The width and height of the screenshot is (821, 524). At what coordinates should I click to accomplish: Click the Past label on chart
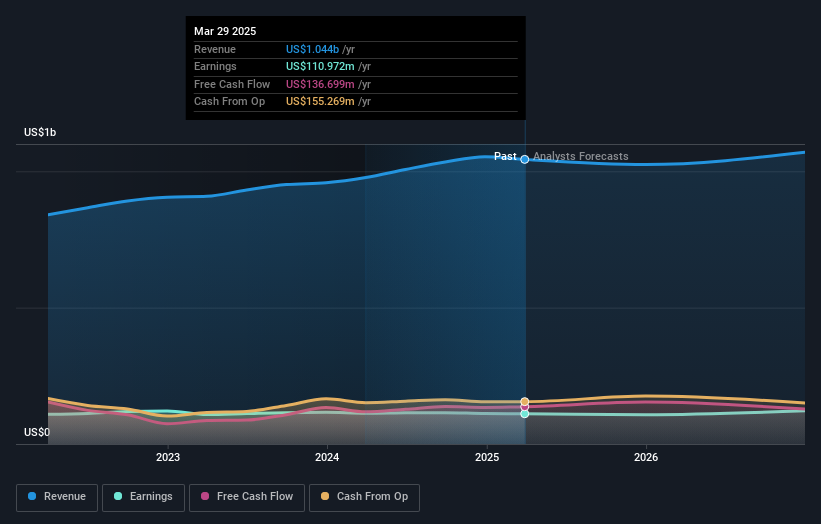[x=505, y=157]
